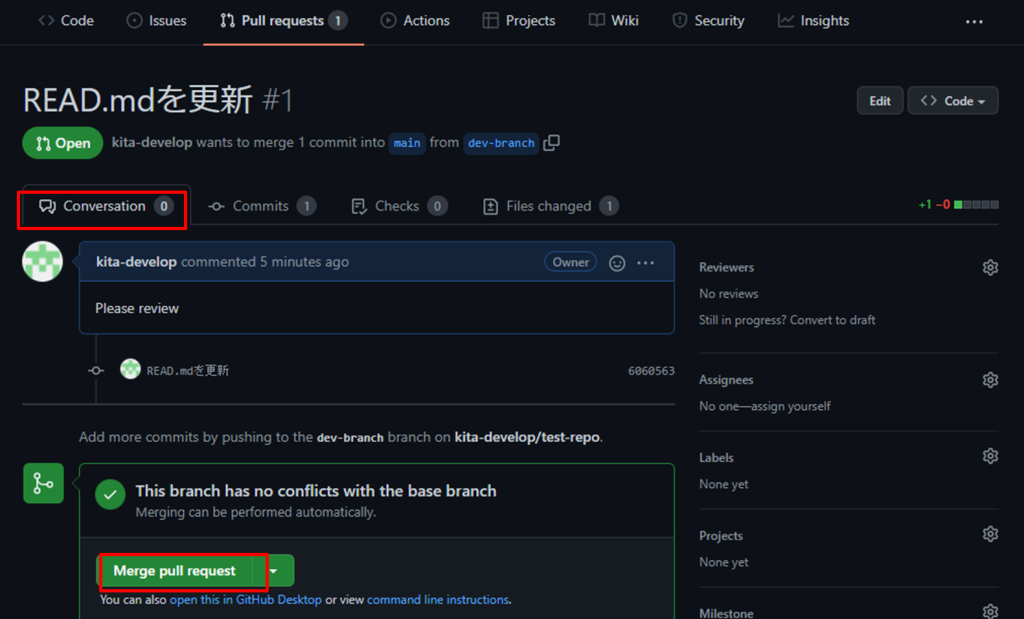Open Labels settings gear
The image size is (1024, 619).
990,457
